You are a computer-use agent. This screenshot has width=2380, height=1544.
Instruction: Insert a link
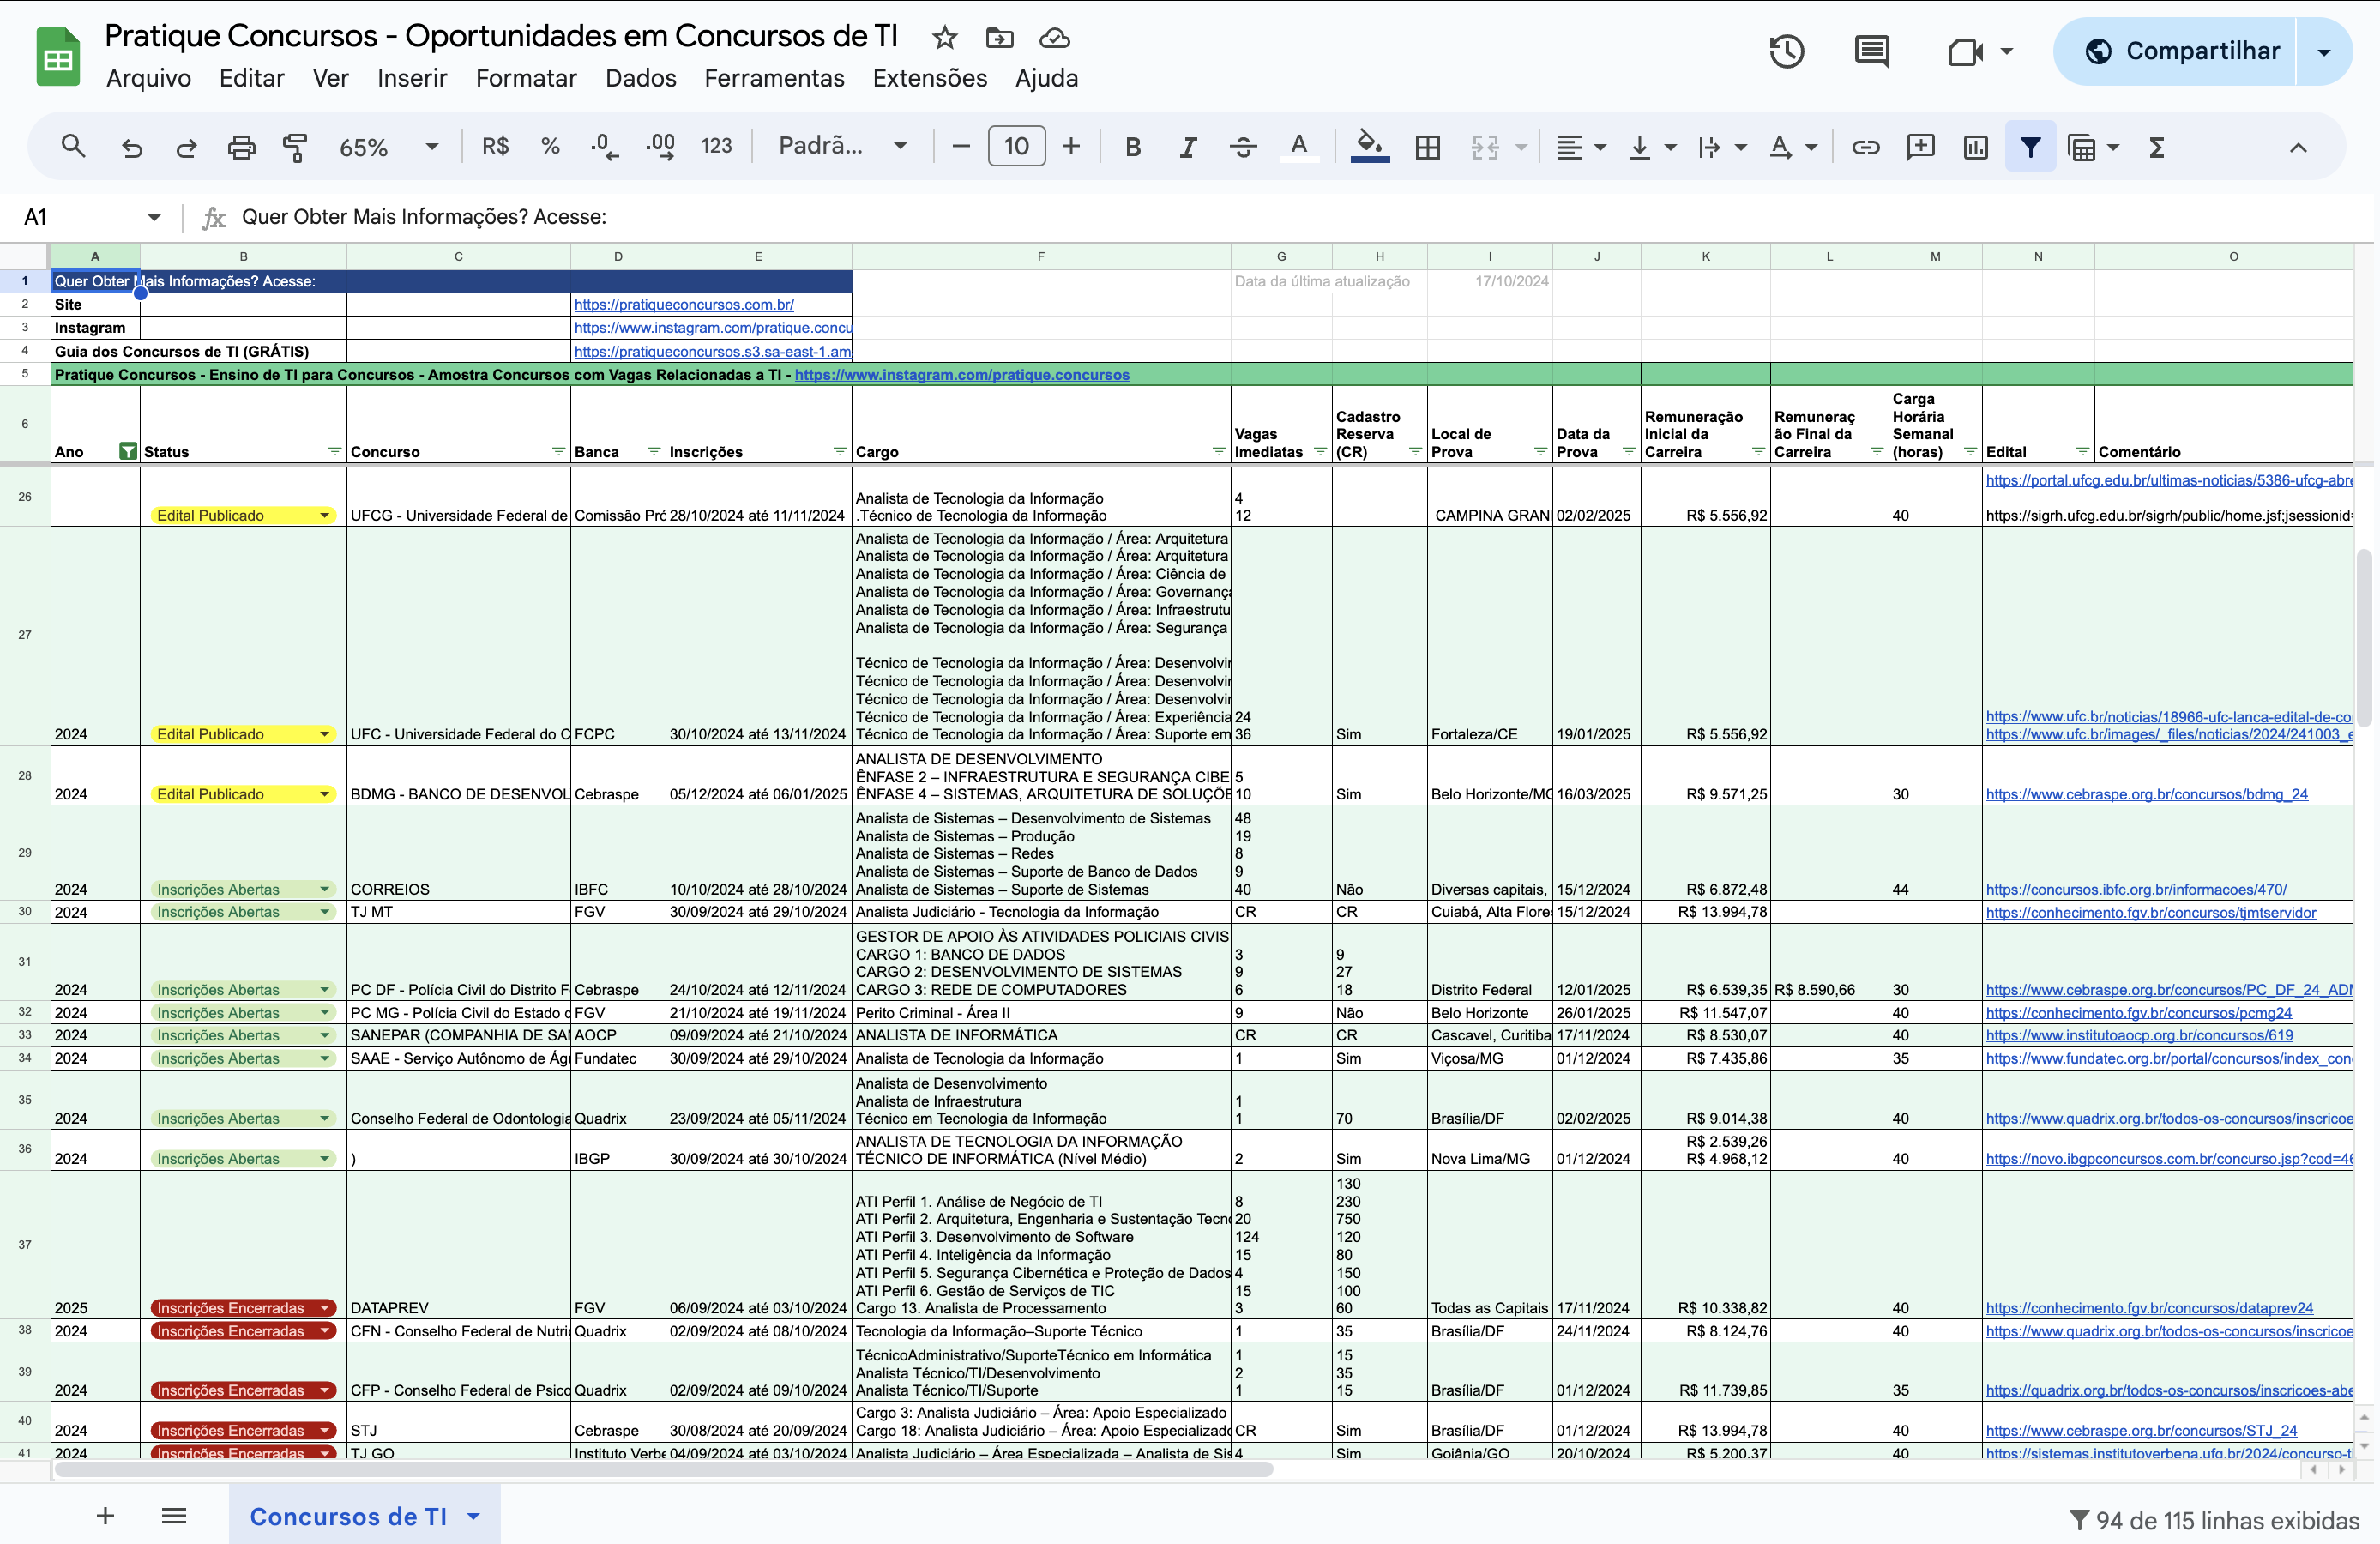1865,147
